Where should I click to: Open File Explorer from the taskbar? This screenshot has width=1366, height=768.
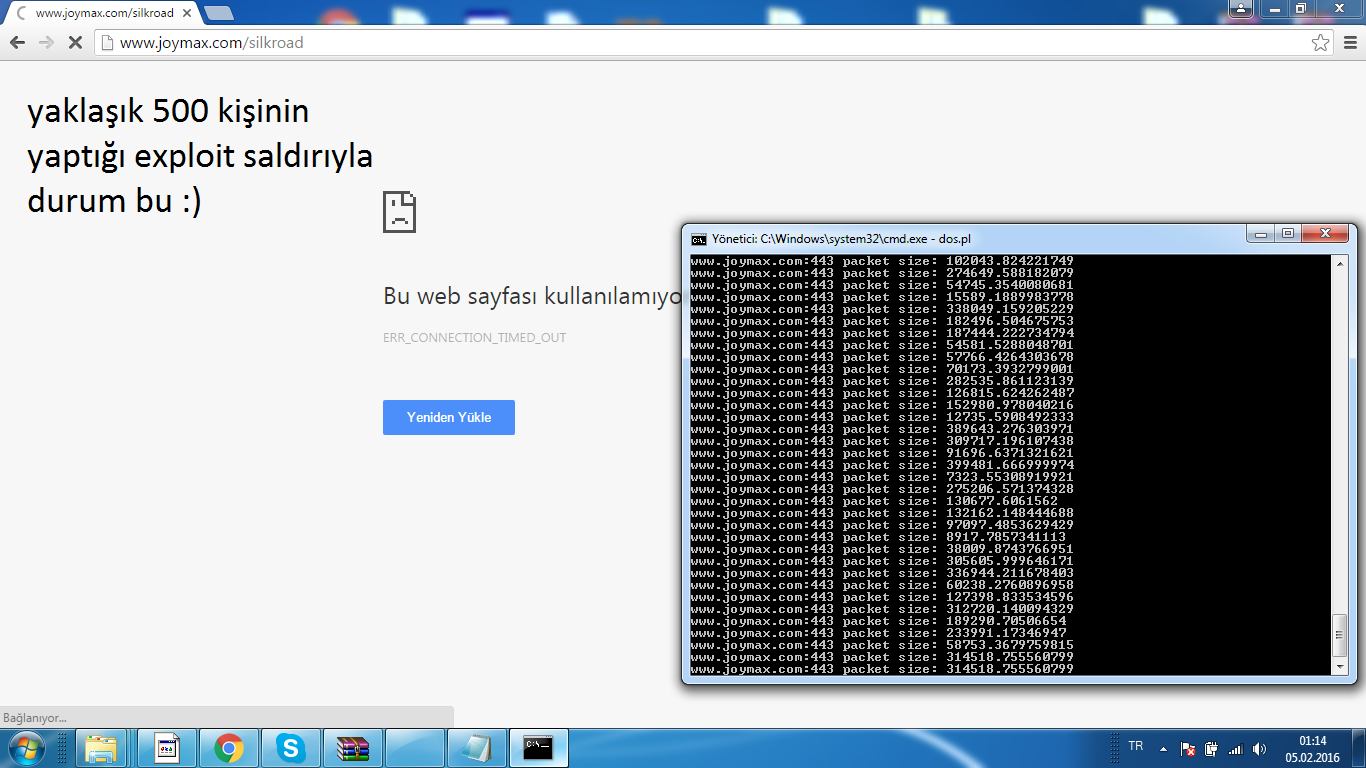[x=103, y=748]
